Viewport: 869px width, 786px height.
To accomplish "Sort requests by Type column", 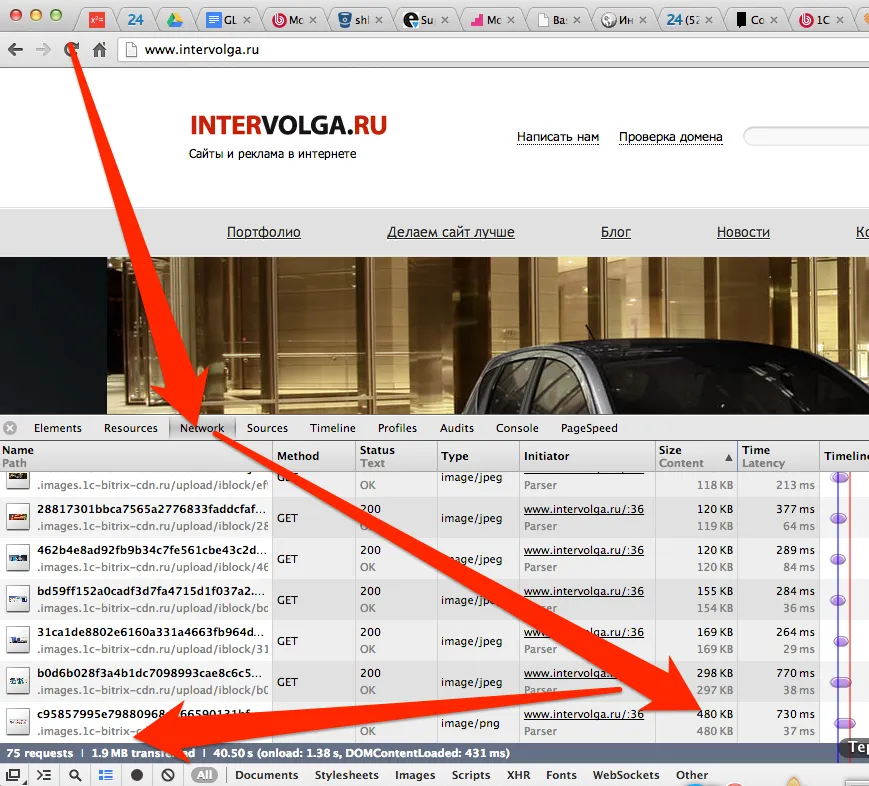I will pyautogui.click(x=478, y=456).
